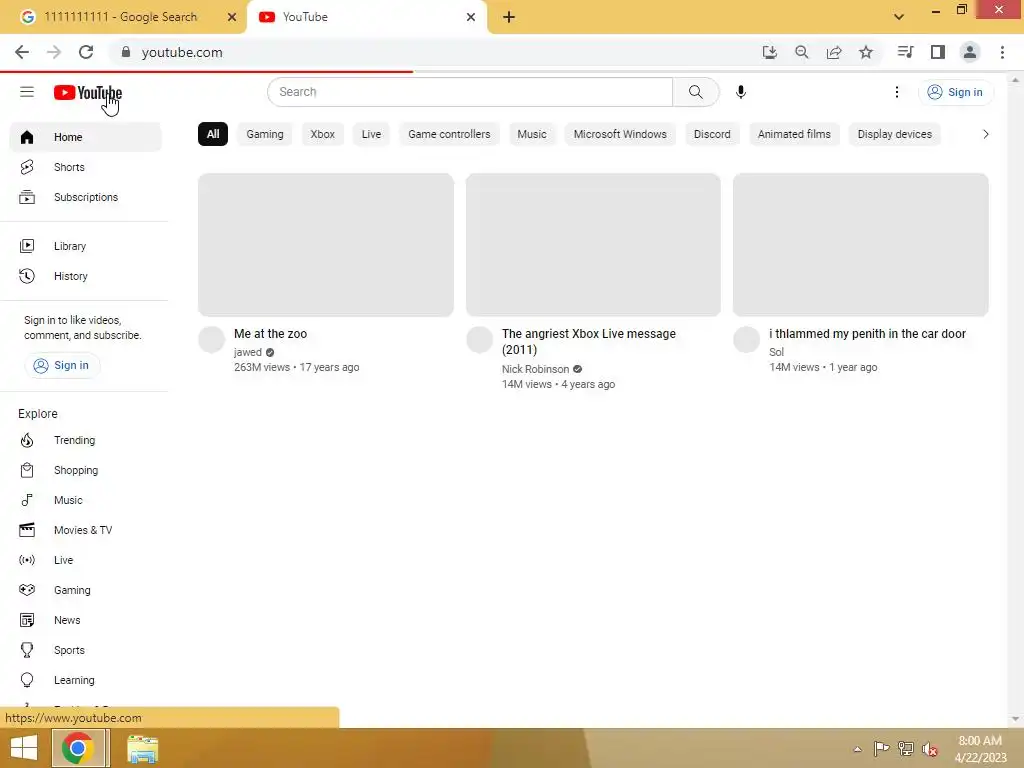Viewport: 1024px width, 768px height.
Task: Open Home in the sidebar
Action: [x=86, y=137]
